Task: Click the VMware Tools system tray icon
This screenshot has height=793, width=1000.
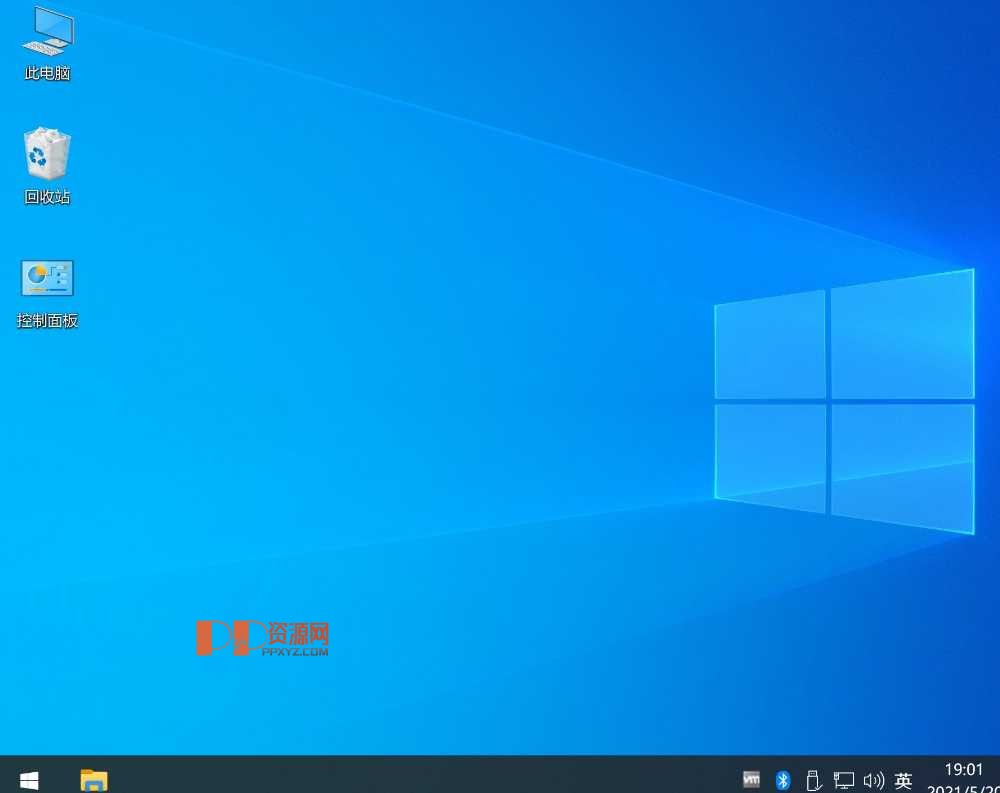Action: point(752,779)
